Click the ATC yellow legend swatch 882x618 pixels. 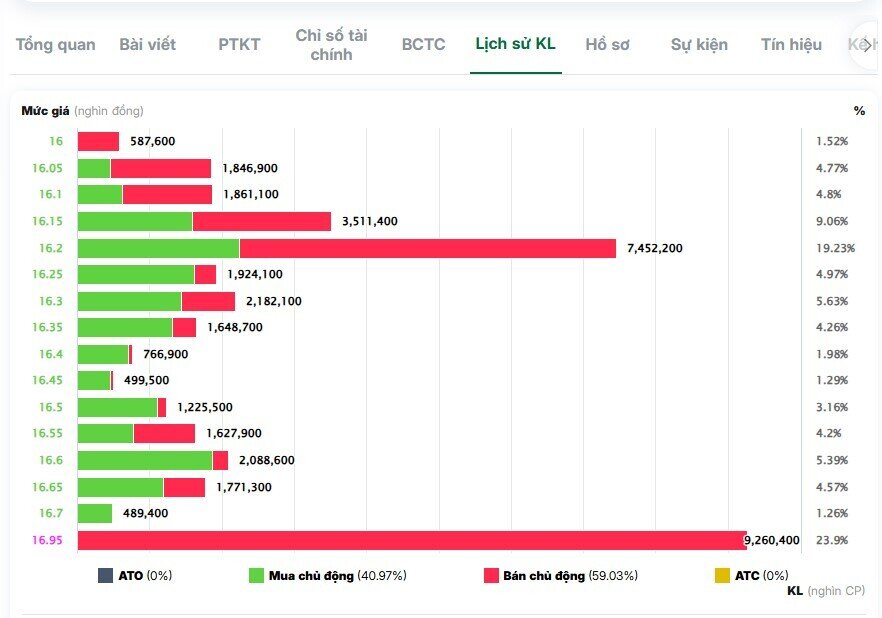coord(722,575)
